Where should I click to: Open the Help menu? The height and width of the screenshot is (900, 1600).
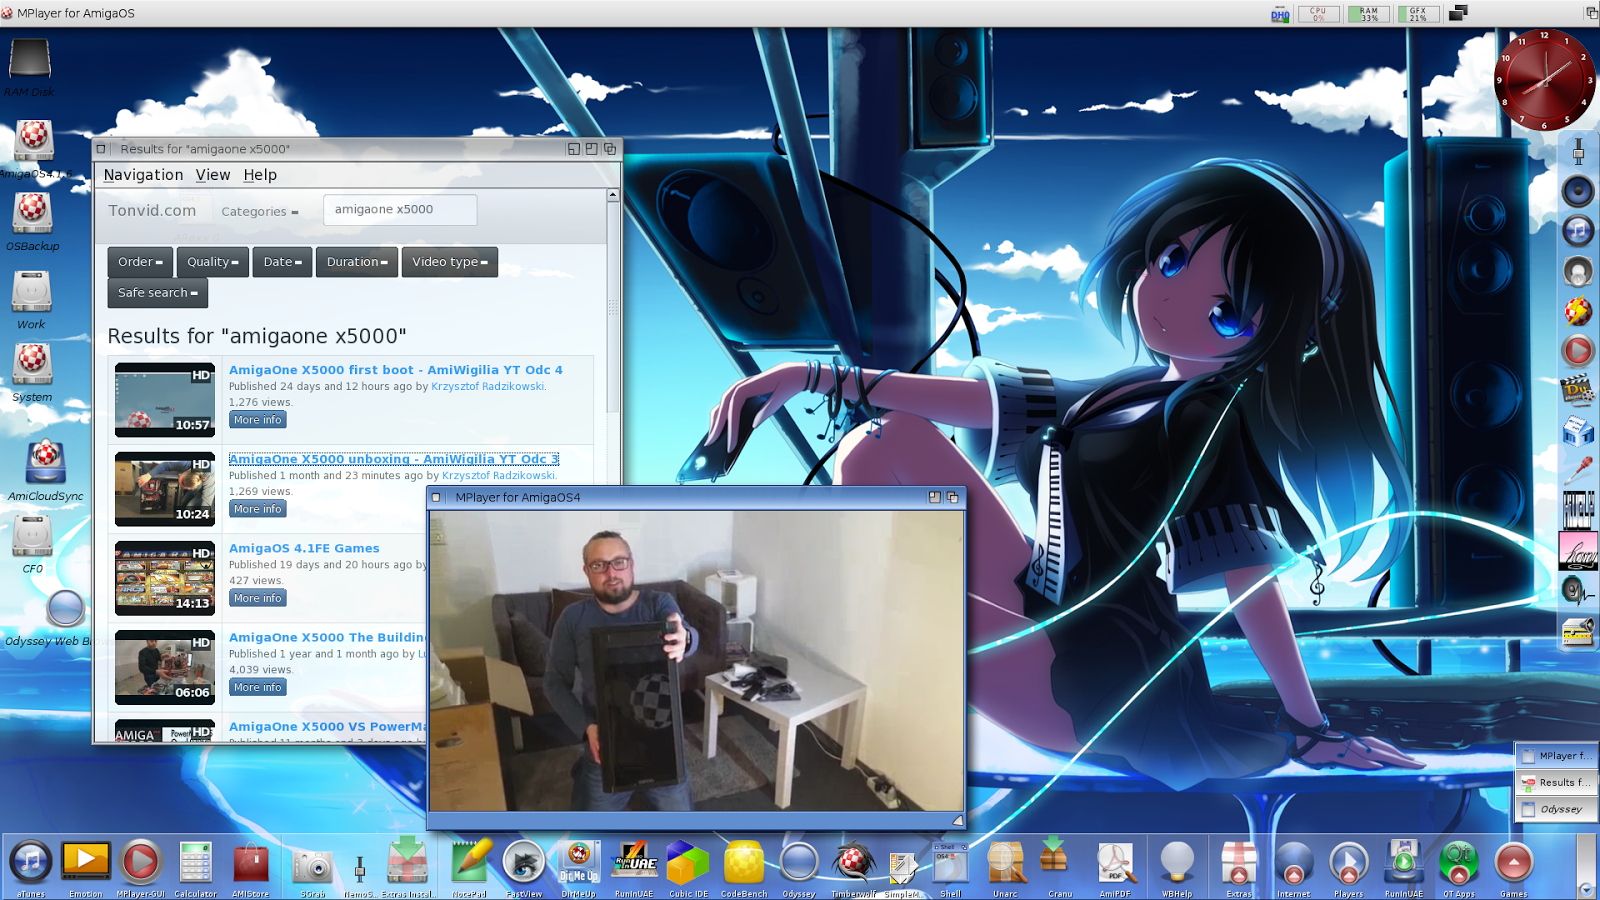point(260,175)
